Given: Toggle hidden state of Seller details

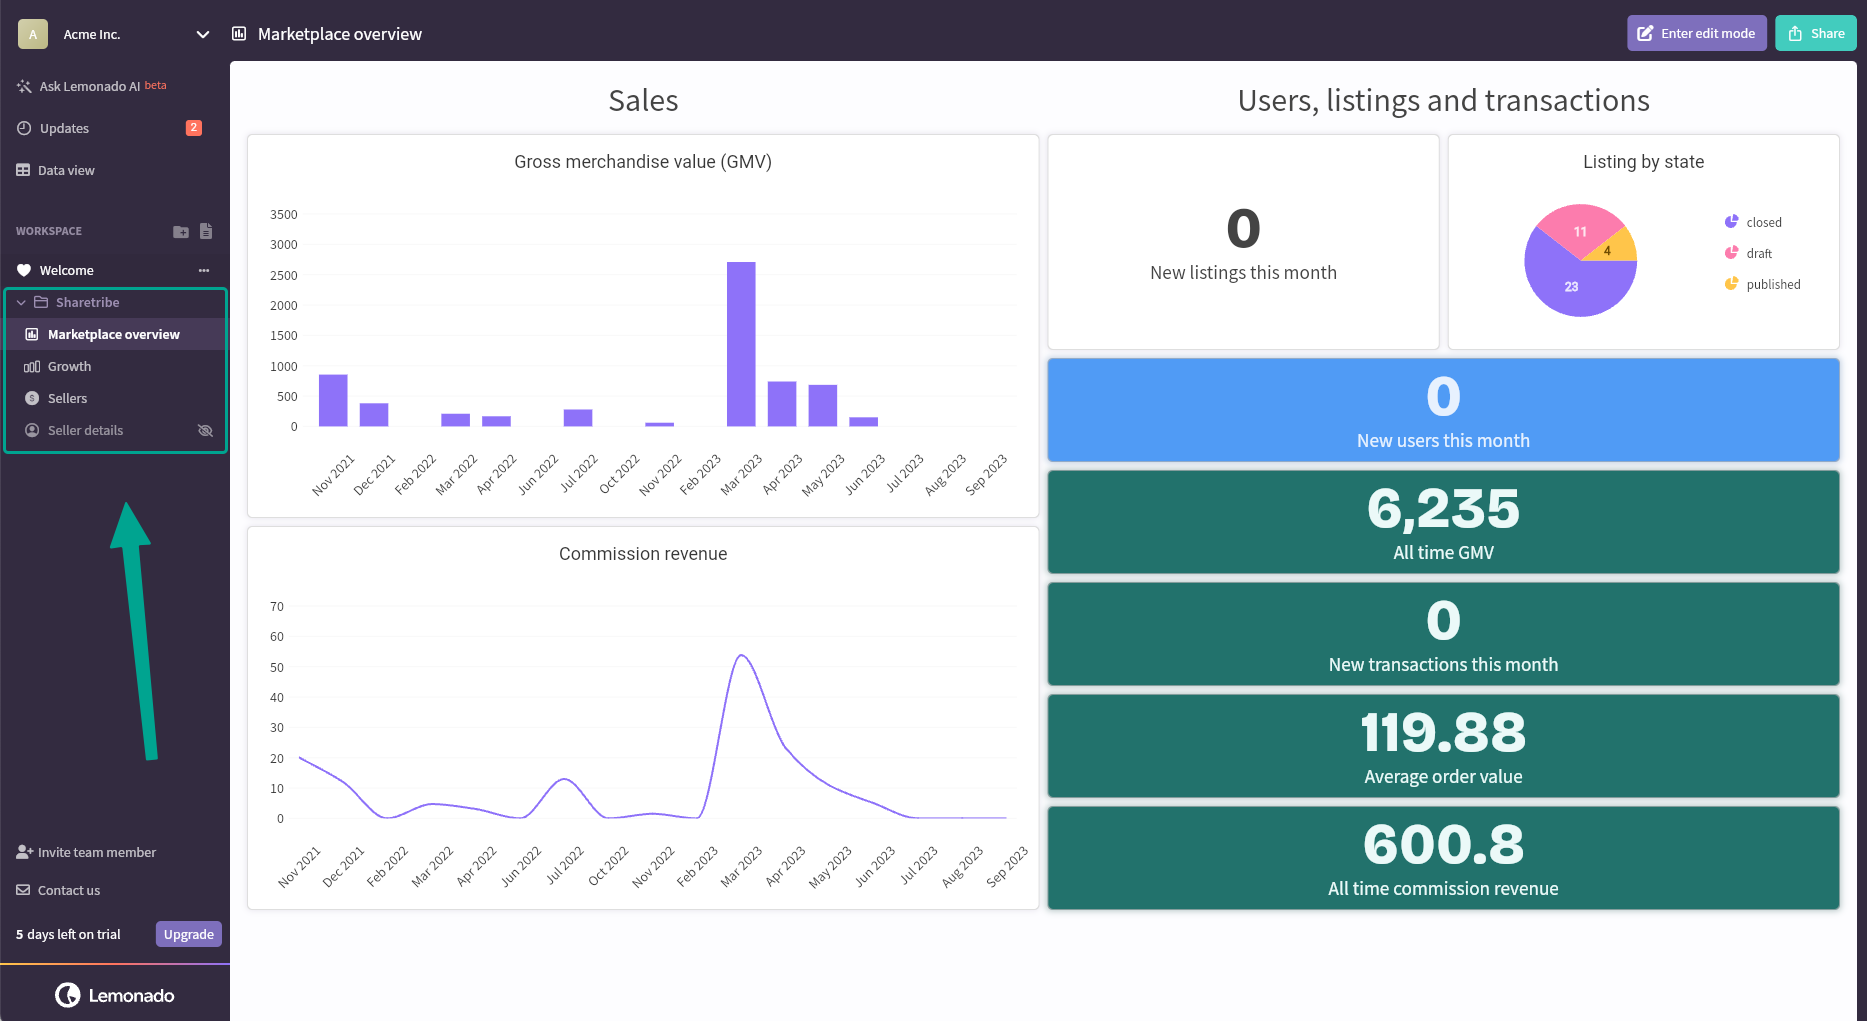Looking at the screenshot, I should pyautogui.click(x=206, y=430).
